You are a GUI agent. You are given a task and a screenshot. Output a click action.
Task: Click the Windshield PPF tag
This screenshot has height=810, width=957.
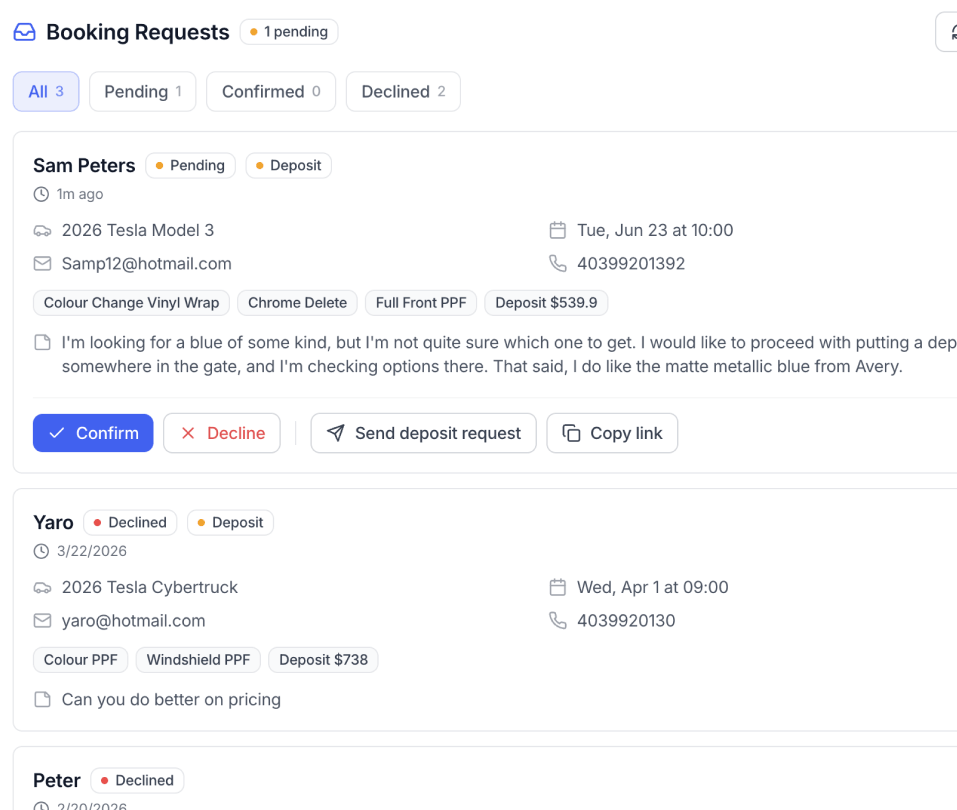click(198, 660)
